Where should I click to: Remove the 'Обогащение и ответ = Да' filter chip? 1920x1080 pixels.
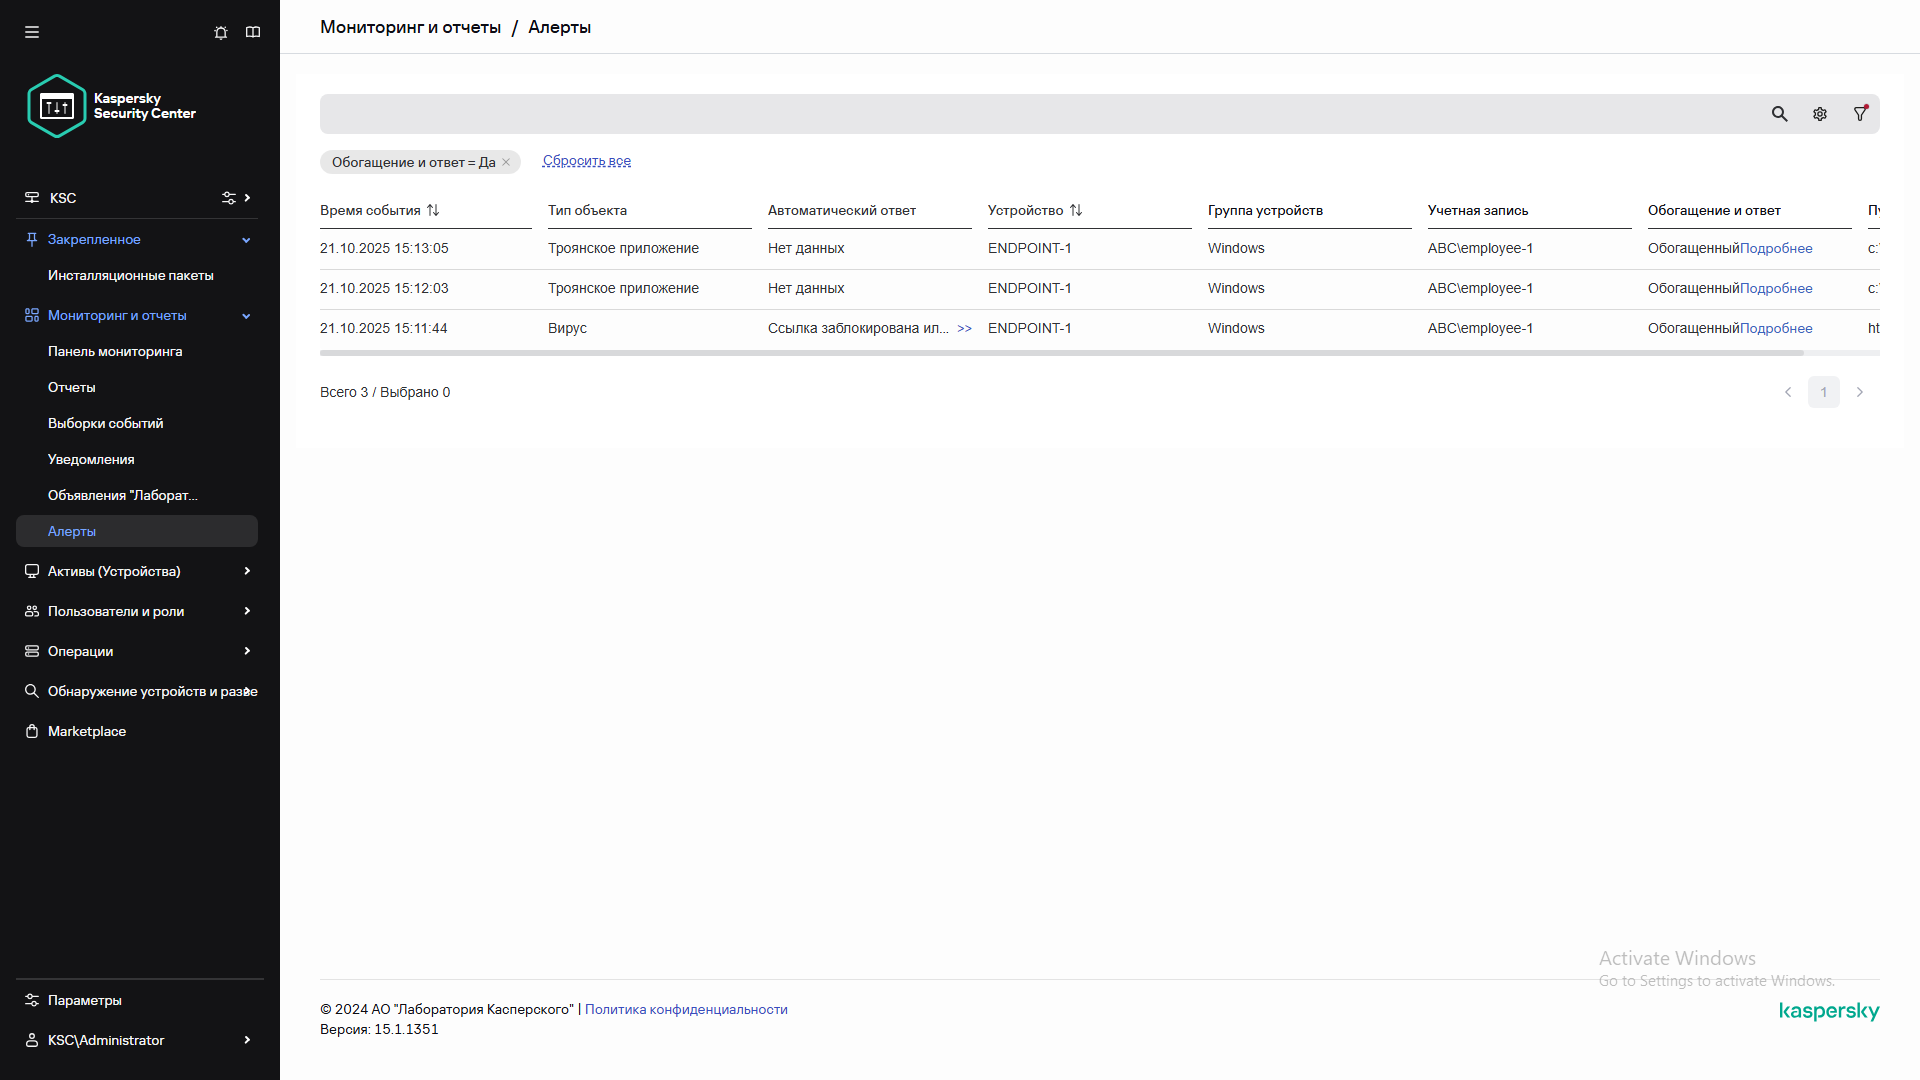506,162
